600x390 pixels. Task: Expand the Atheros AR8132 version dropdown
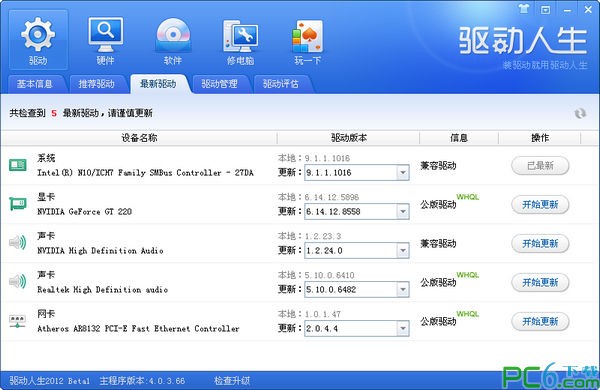403,328
